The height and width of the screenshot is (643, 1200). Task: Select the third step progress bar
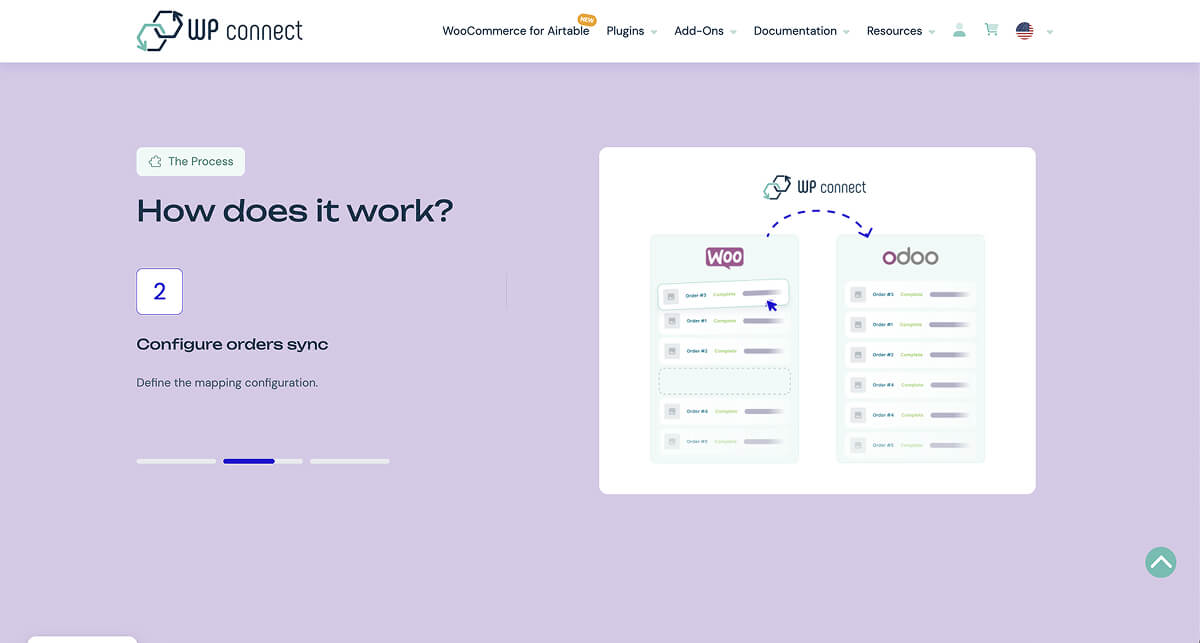(350, 461)
